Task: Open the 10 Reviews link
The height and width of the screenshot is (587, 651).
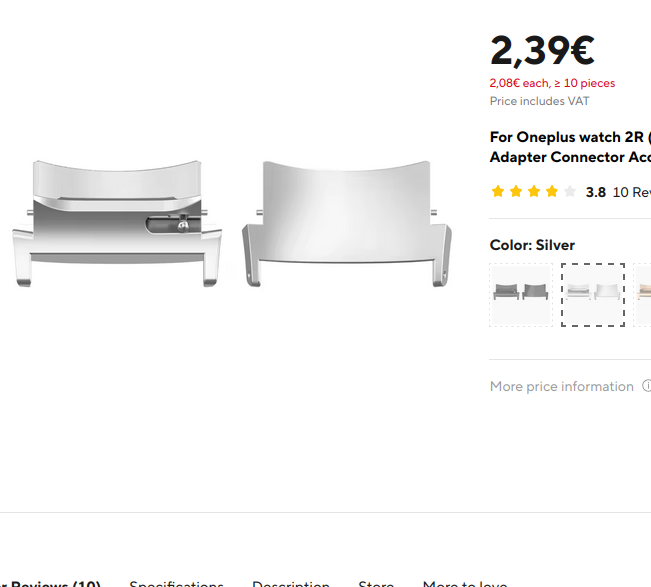Action: pyautogui.click(x=631, y=192)
